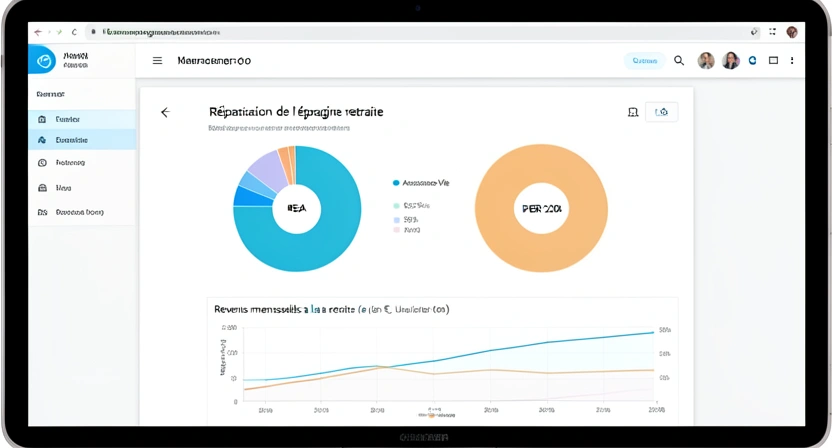Click the pink legend swatch at legend bottom

[x=396, y=230]
